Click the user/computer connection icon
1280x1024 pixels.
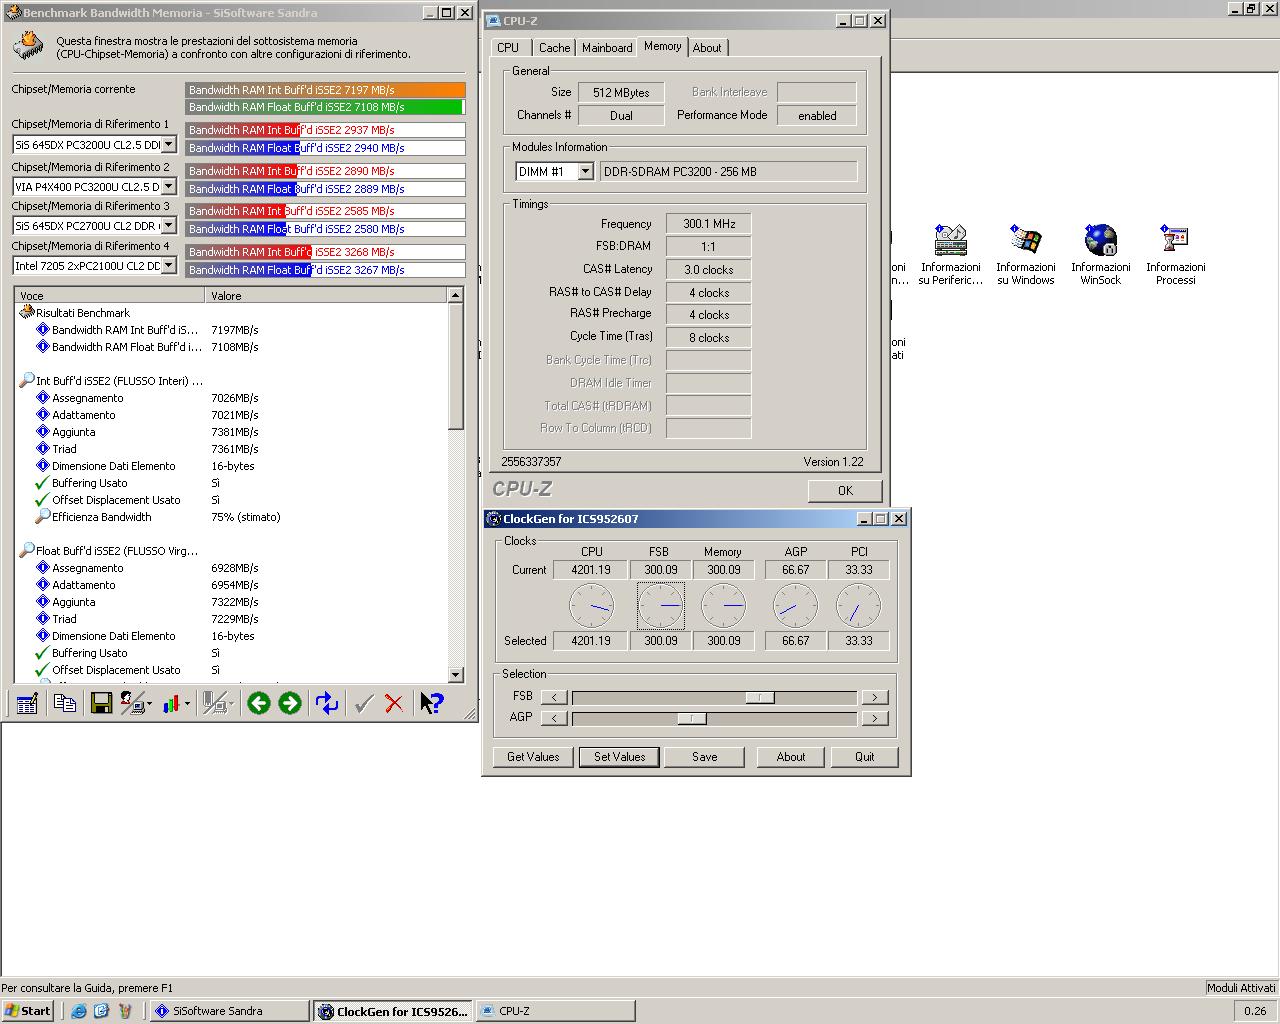click(132, 703)
